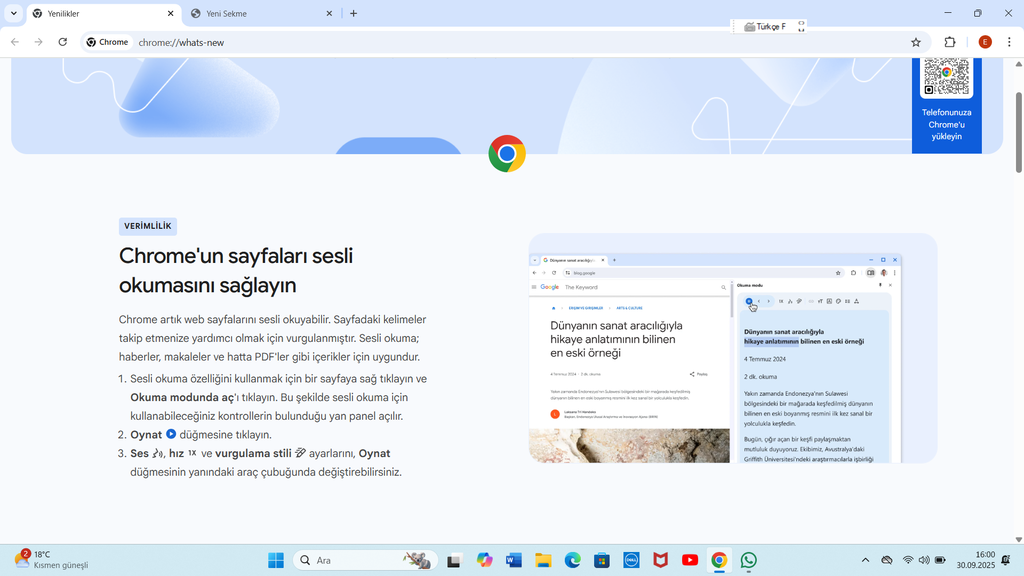Image resolution: width=1024 pixels, height=576 pixels.
Task: Open WhatsApp from the taskbar
Action: [x=748, y=560]
